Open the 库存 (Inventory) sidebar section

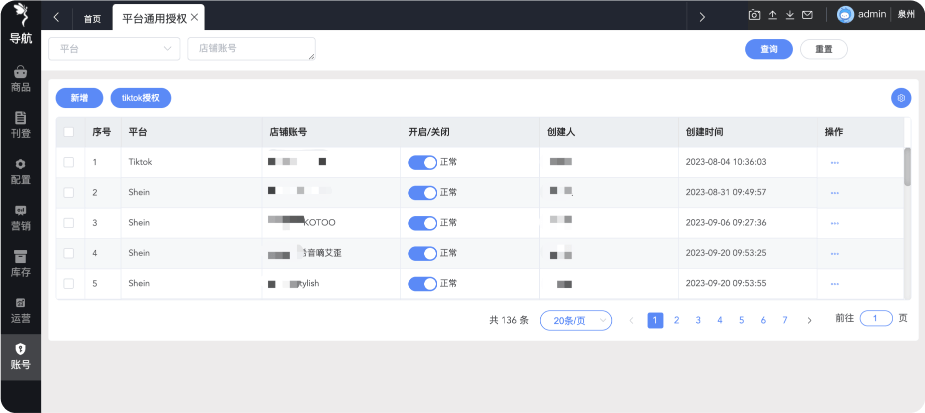click(x=20, y=263)
